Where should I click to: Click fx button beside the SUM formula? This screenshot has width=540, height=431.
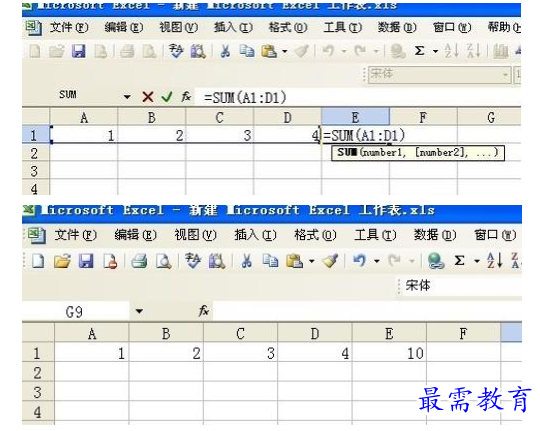186,97
